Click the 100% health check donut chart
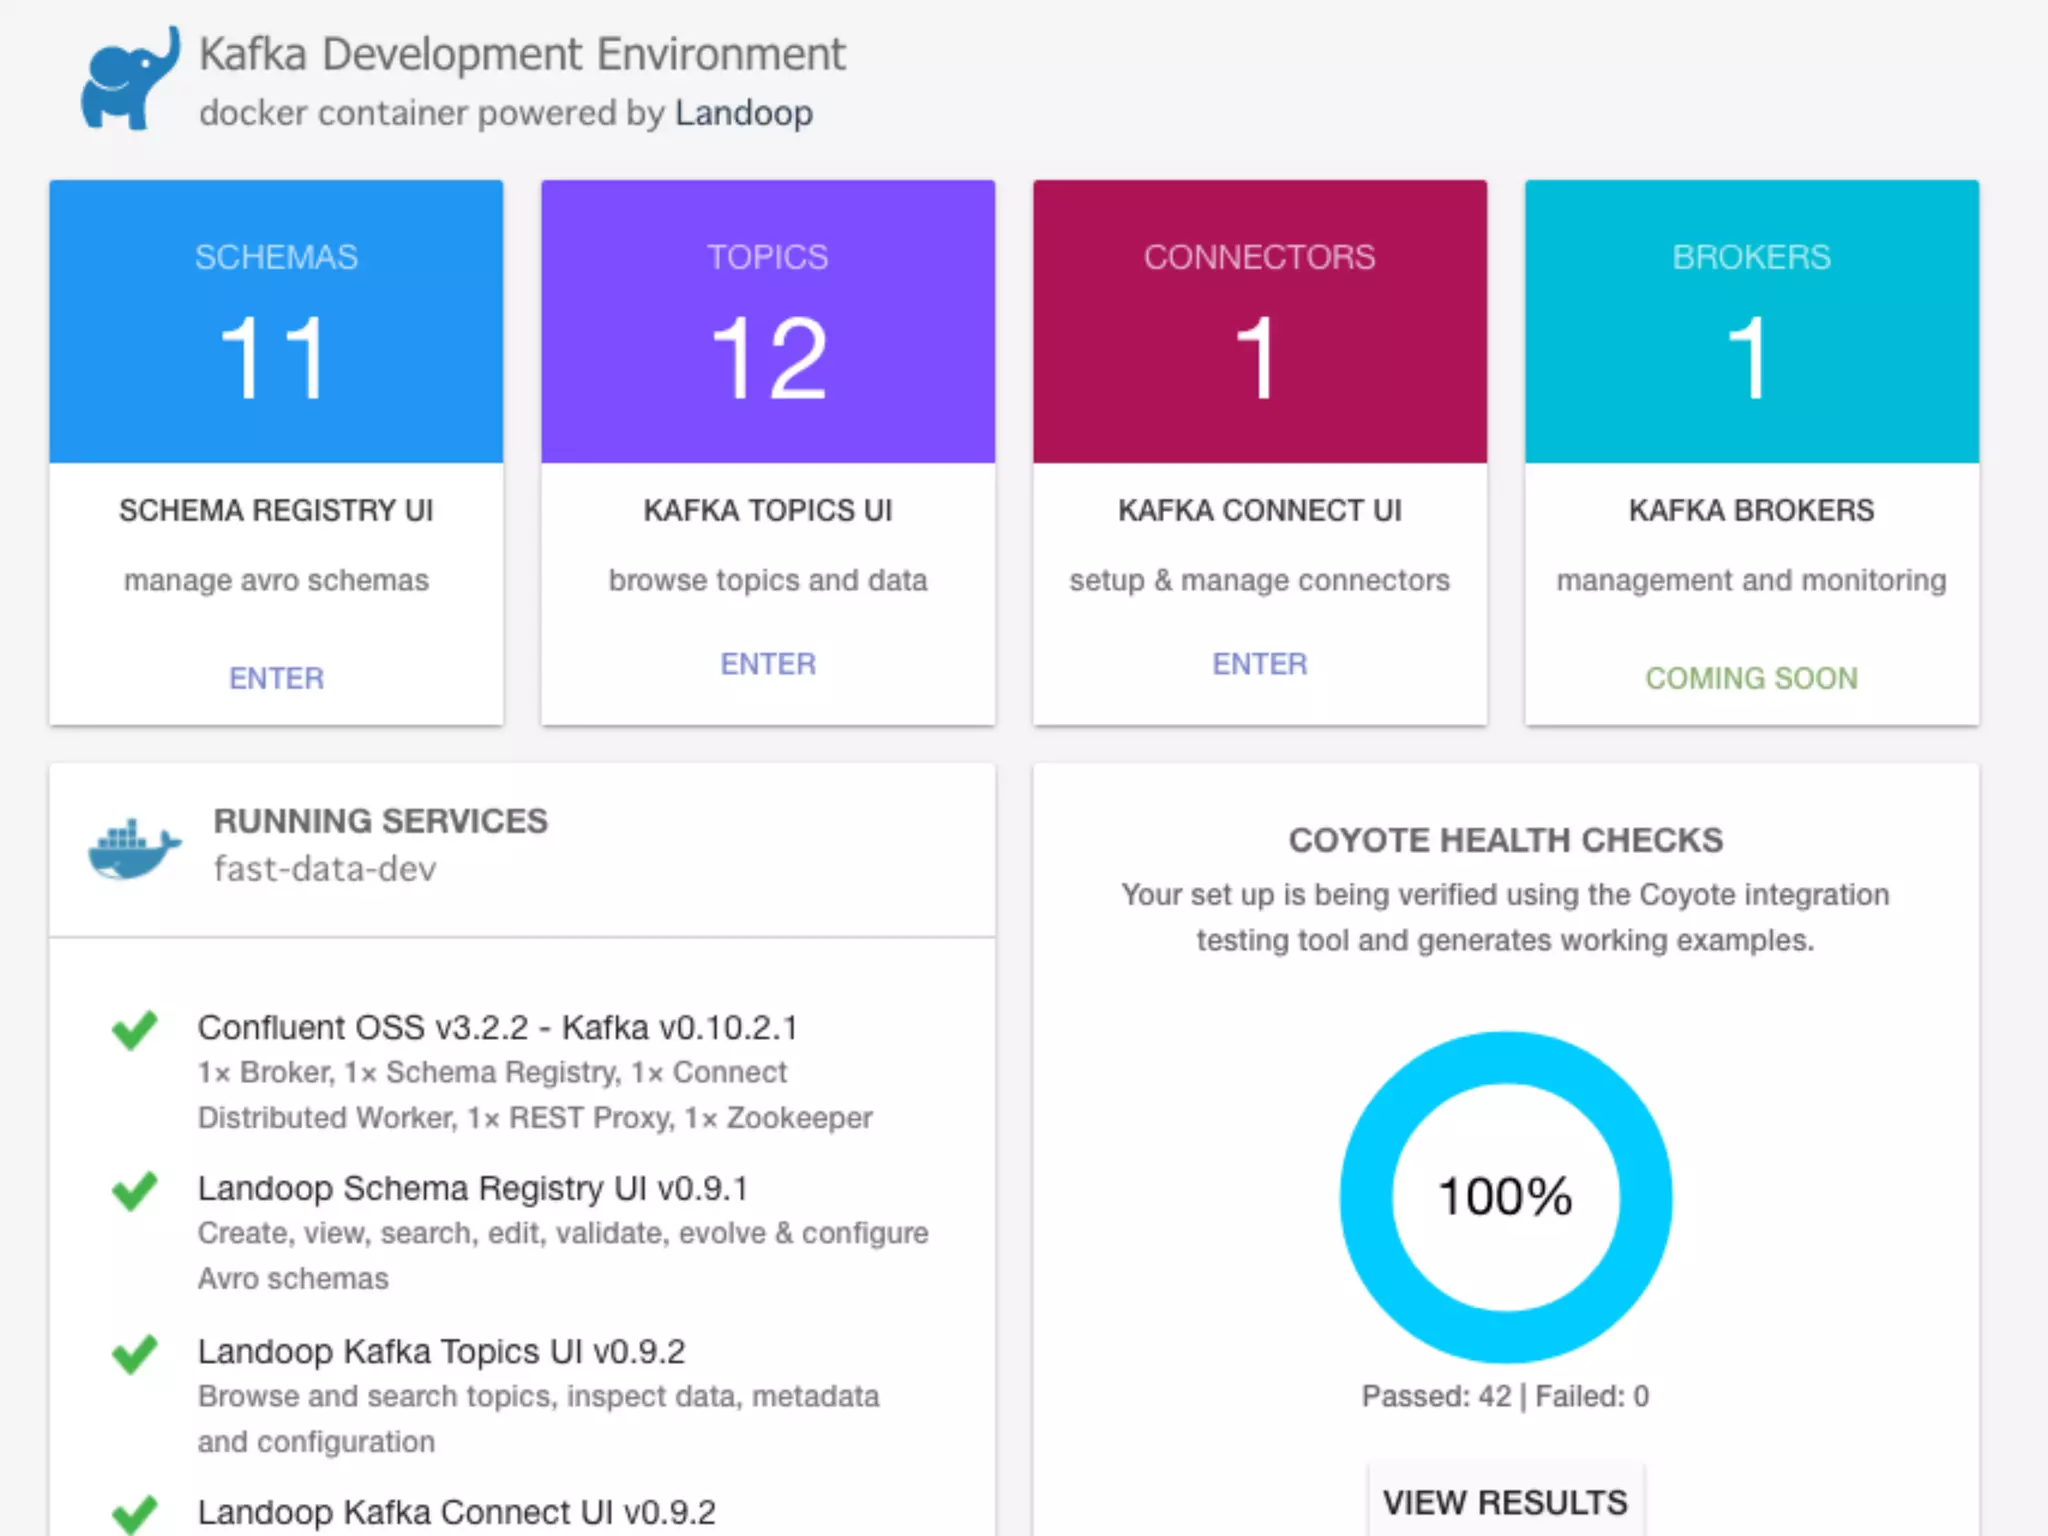 [x=1505, y=1196]
